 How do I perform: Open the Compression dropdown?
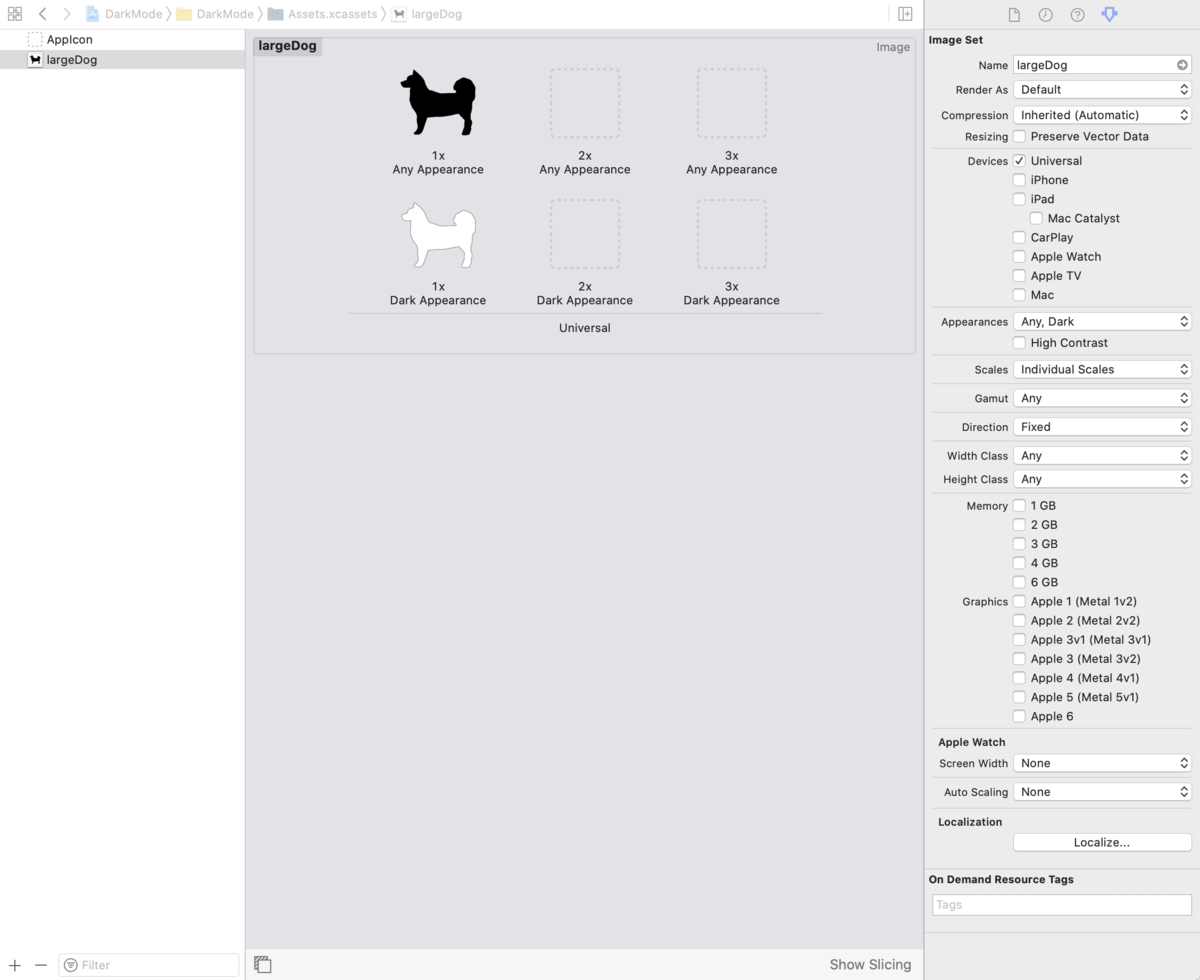coord(1102,115)
